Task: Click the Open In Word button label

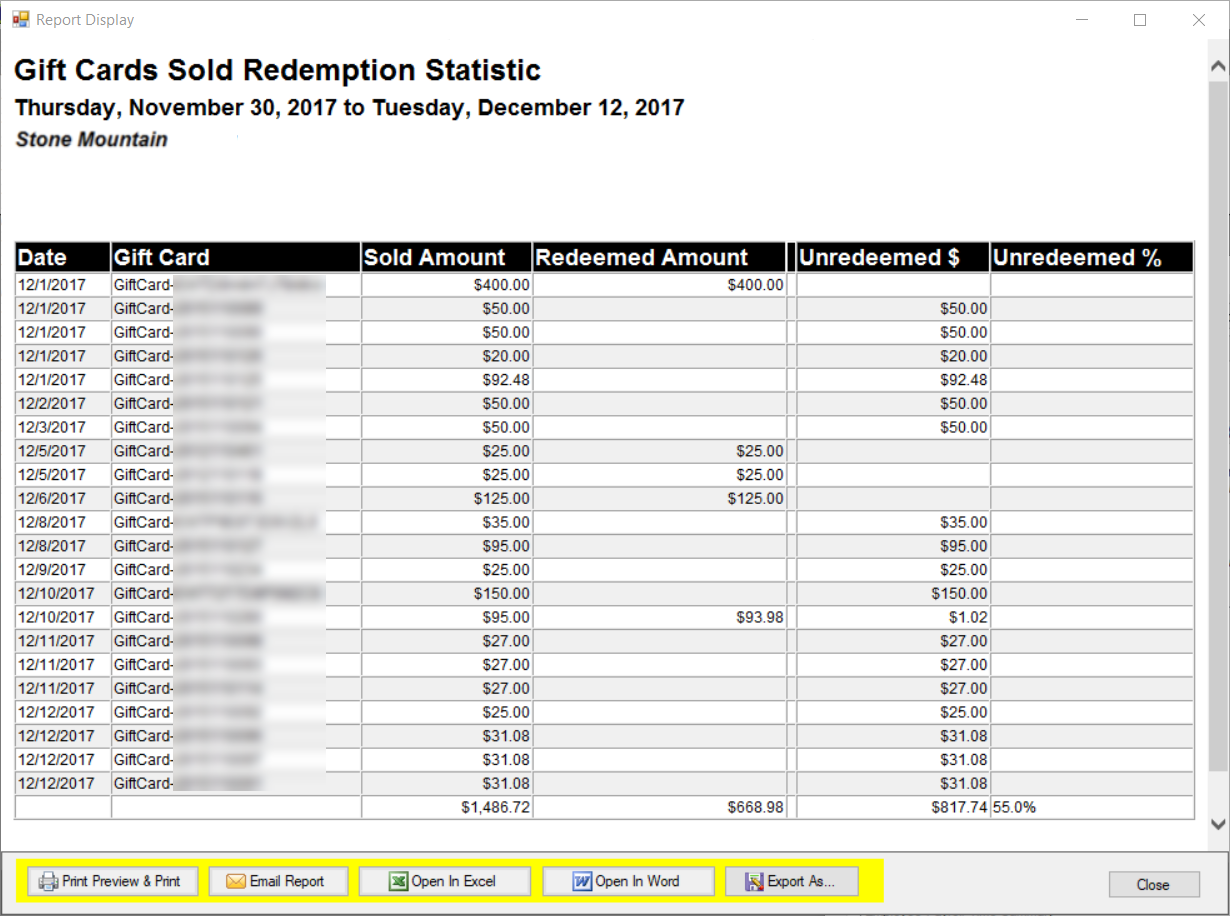Action: 637,881
